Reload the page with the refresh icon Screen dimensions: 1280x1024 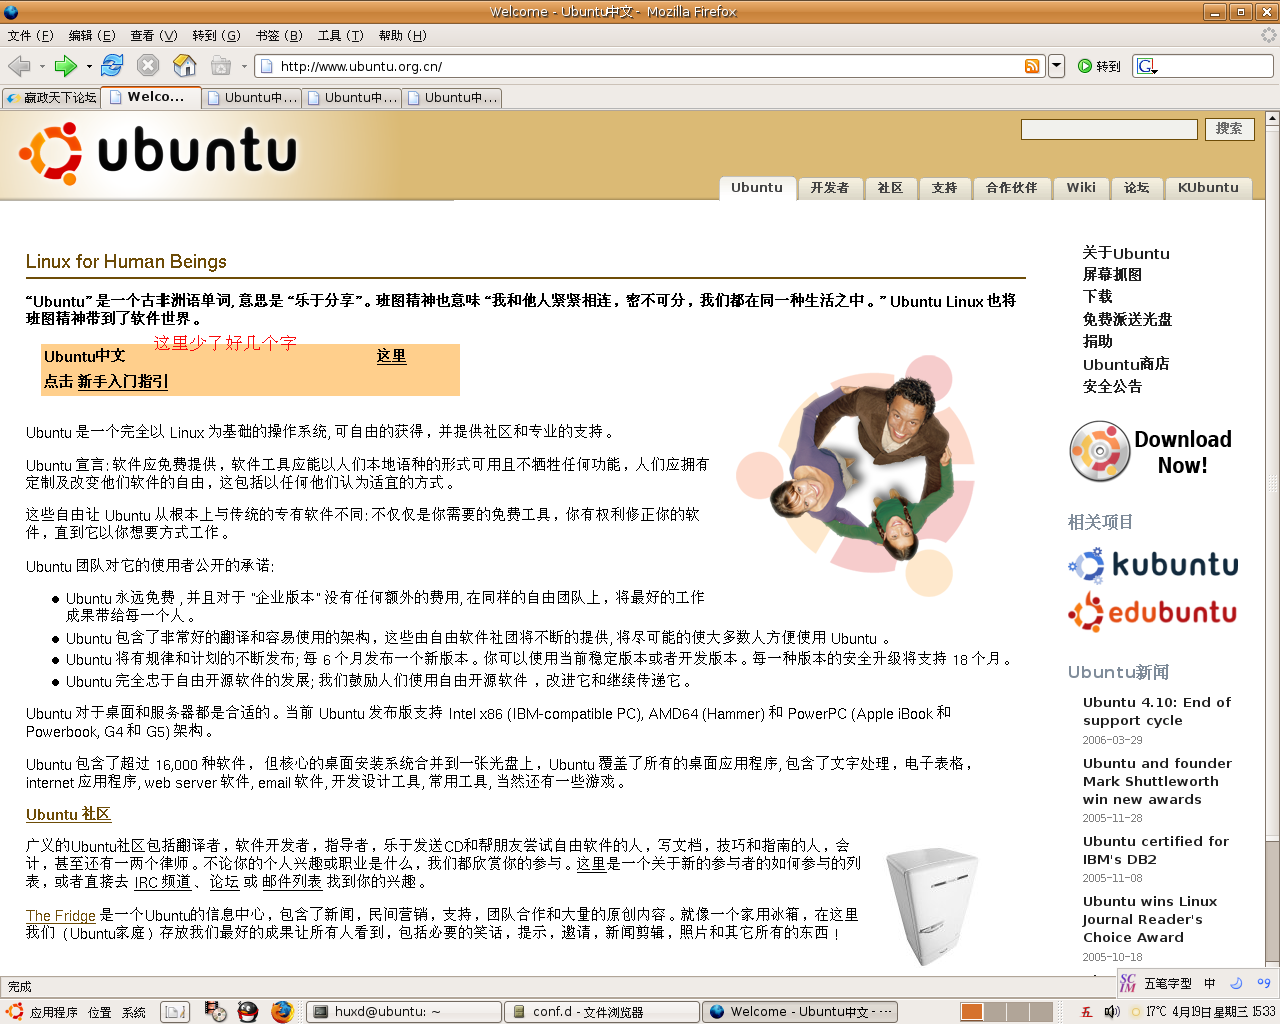point(112,65)
